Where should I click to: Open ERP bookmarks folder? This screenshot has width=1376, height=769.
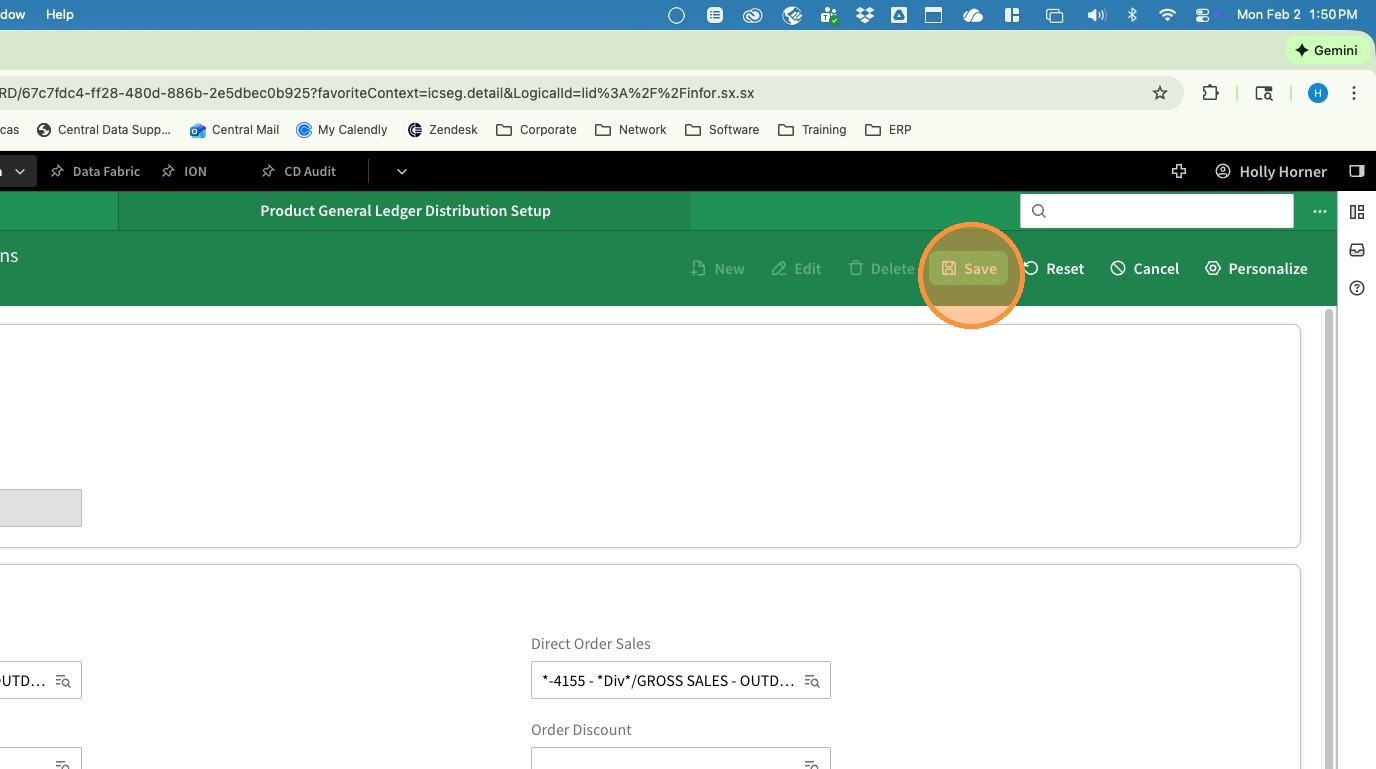pyautogui.click(x=888, y=130)
